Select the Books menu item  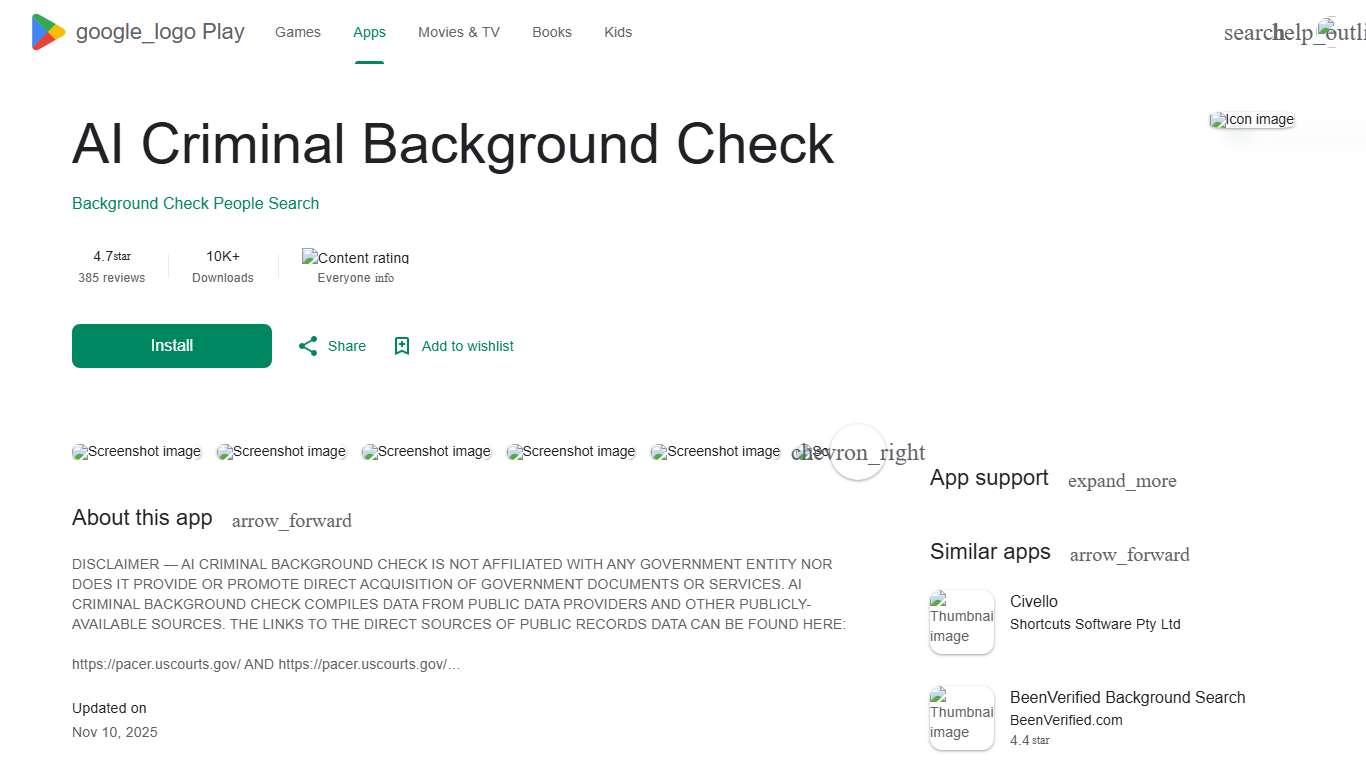[551, 32]
